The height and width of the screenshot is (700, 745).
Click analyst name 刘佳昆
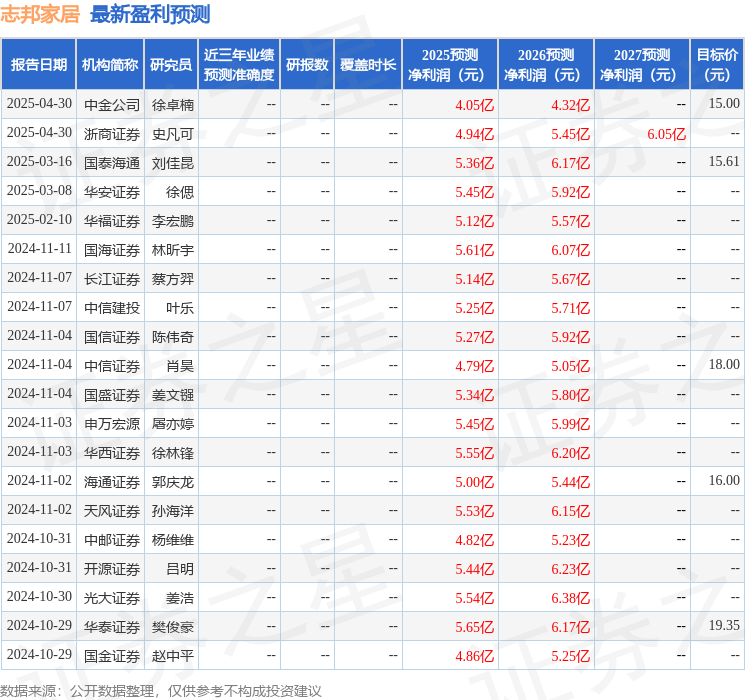coord(172,163)
